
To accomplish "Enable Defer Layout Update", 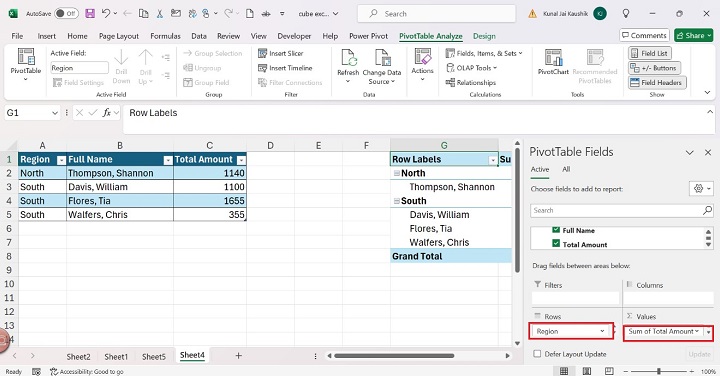I will [537, 354].
